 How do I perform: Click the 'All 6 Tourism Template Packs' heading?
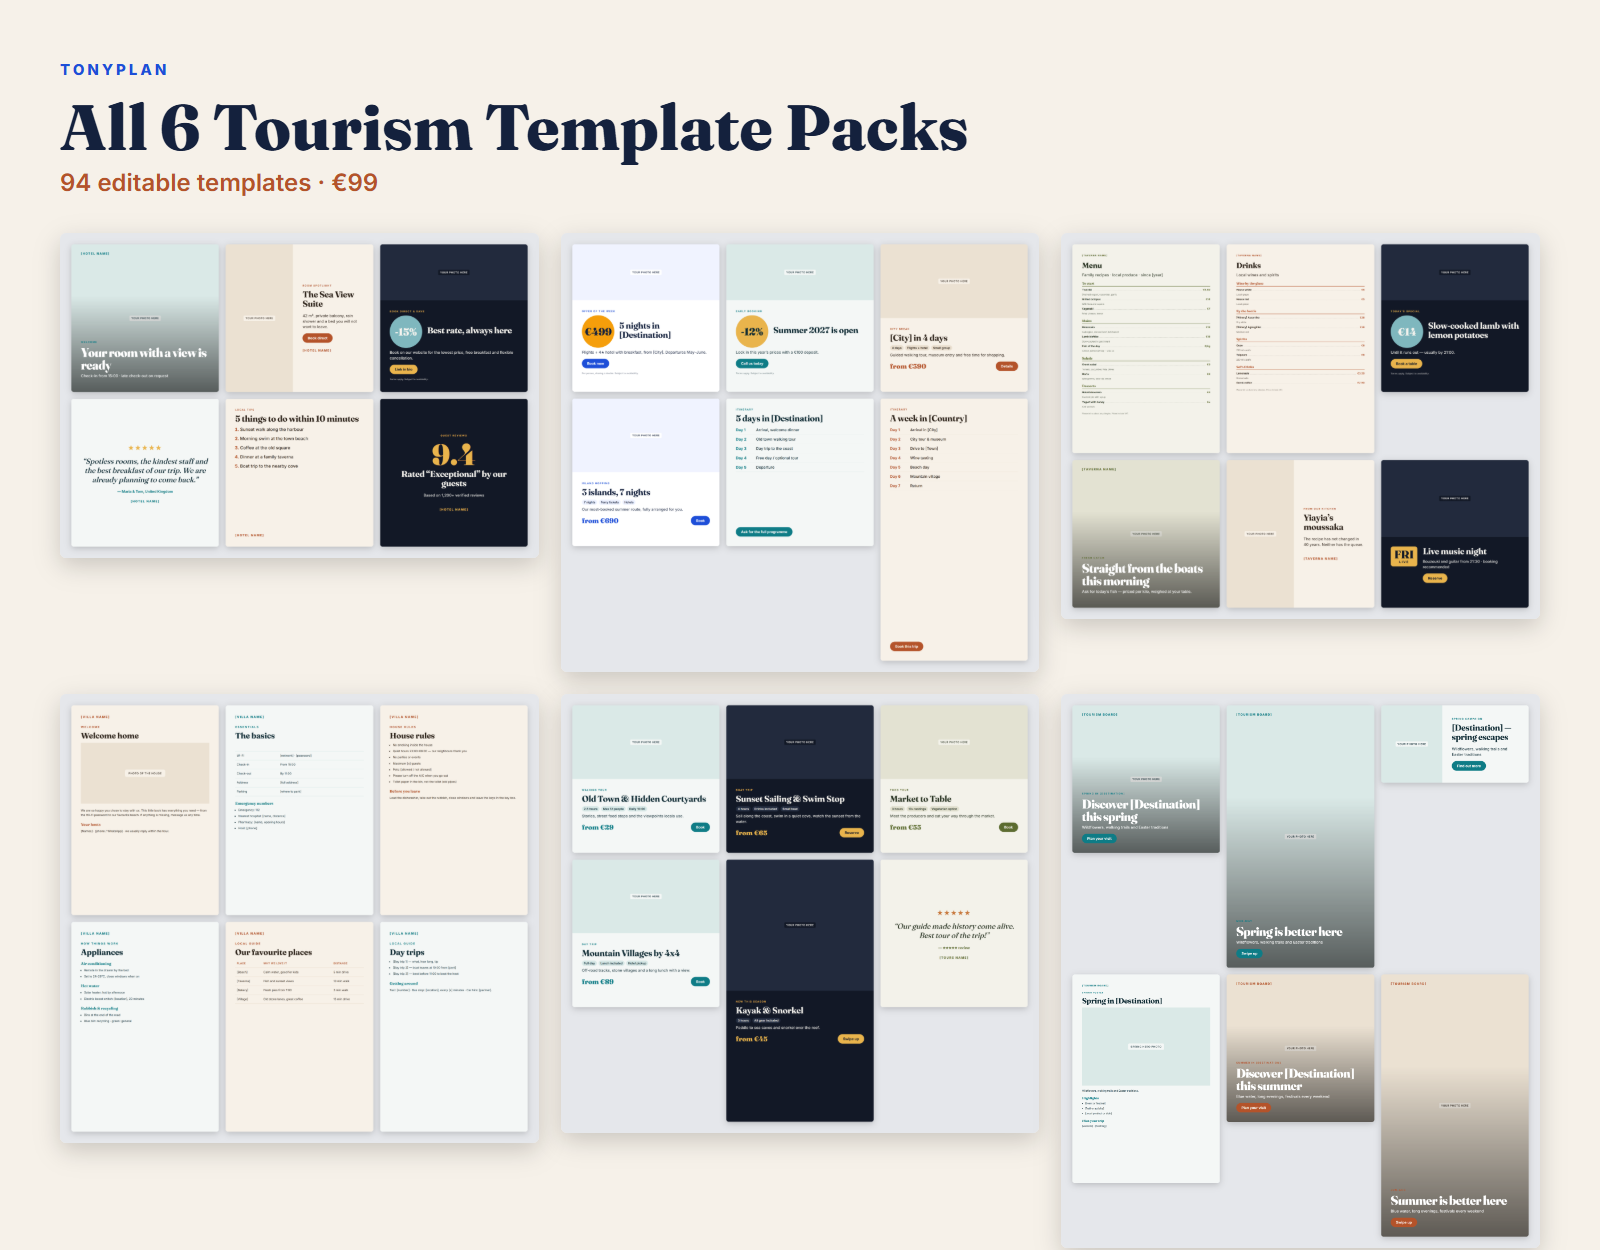click(x=514, y=128)
